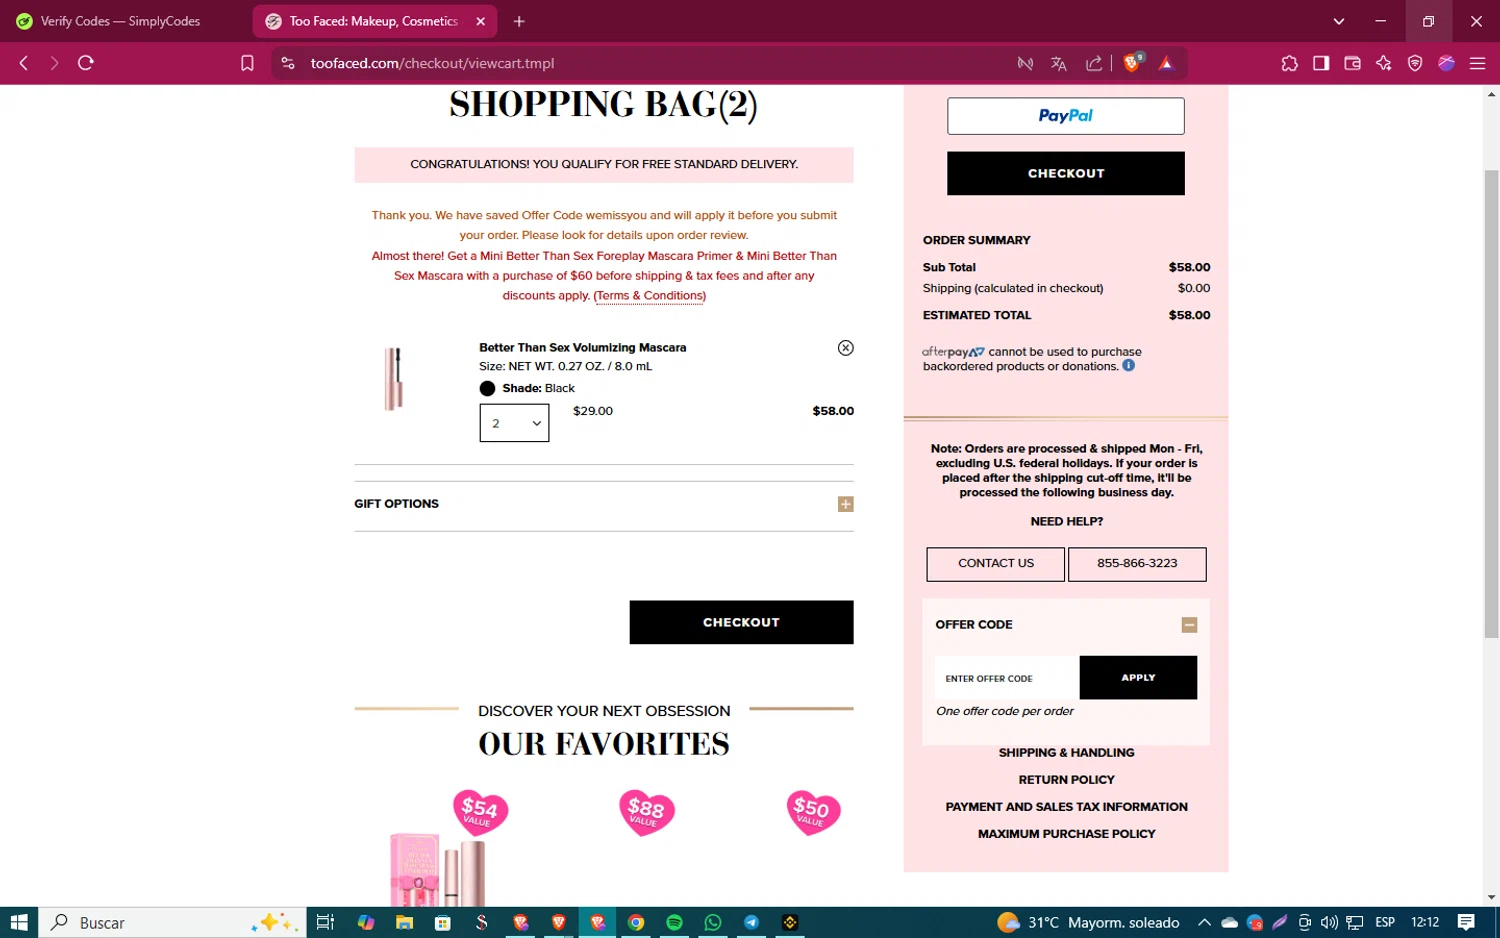
Task: Switch to the Verify Codes SimplyCodes tab
Action: (x=120, y=21)
